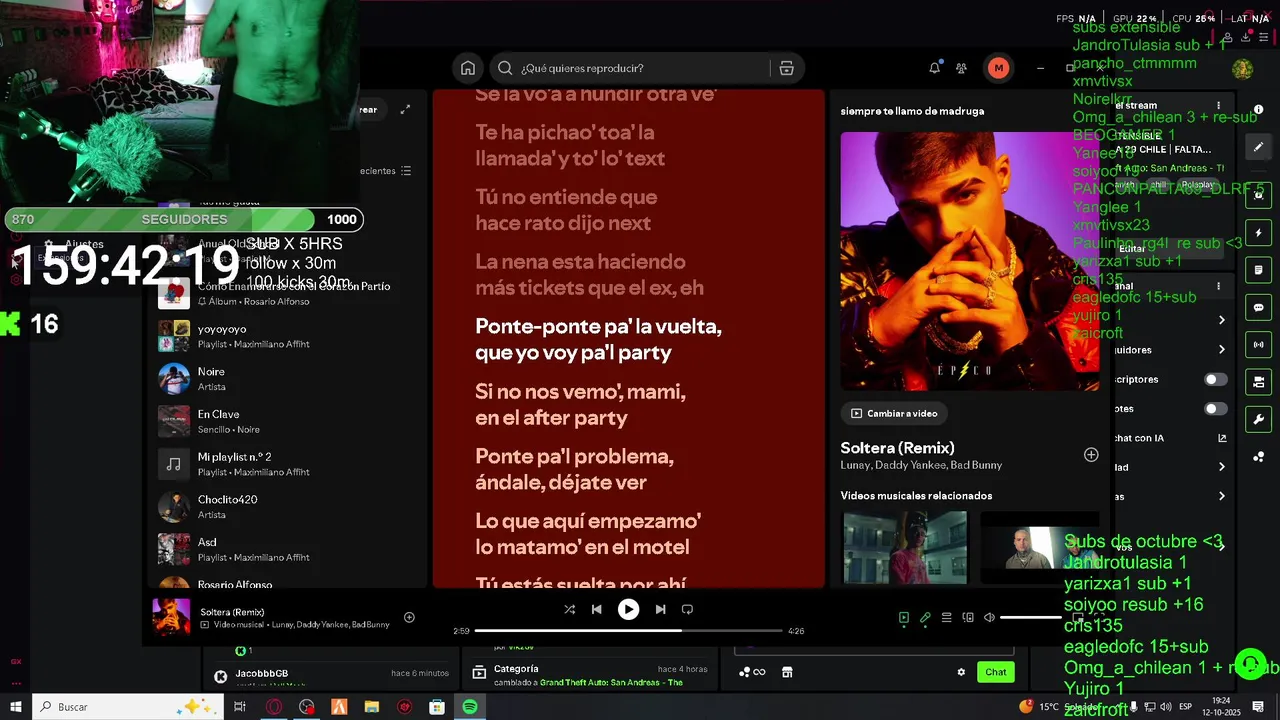Expand Spotify library panel with arrows icon
The width and height of the screenshot is (1280, 720).
[x=405, y=110]
